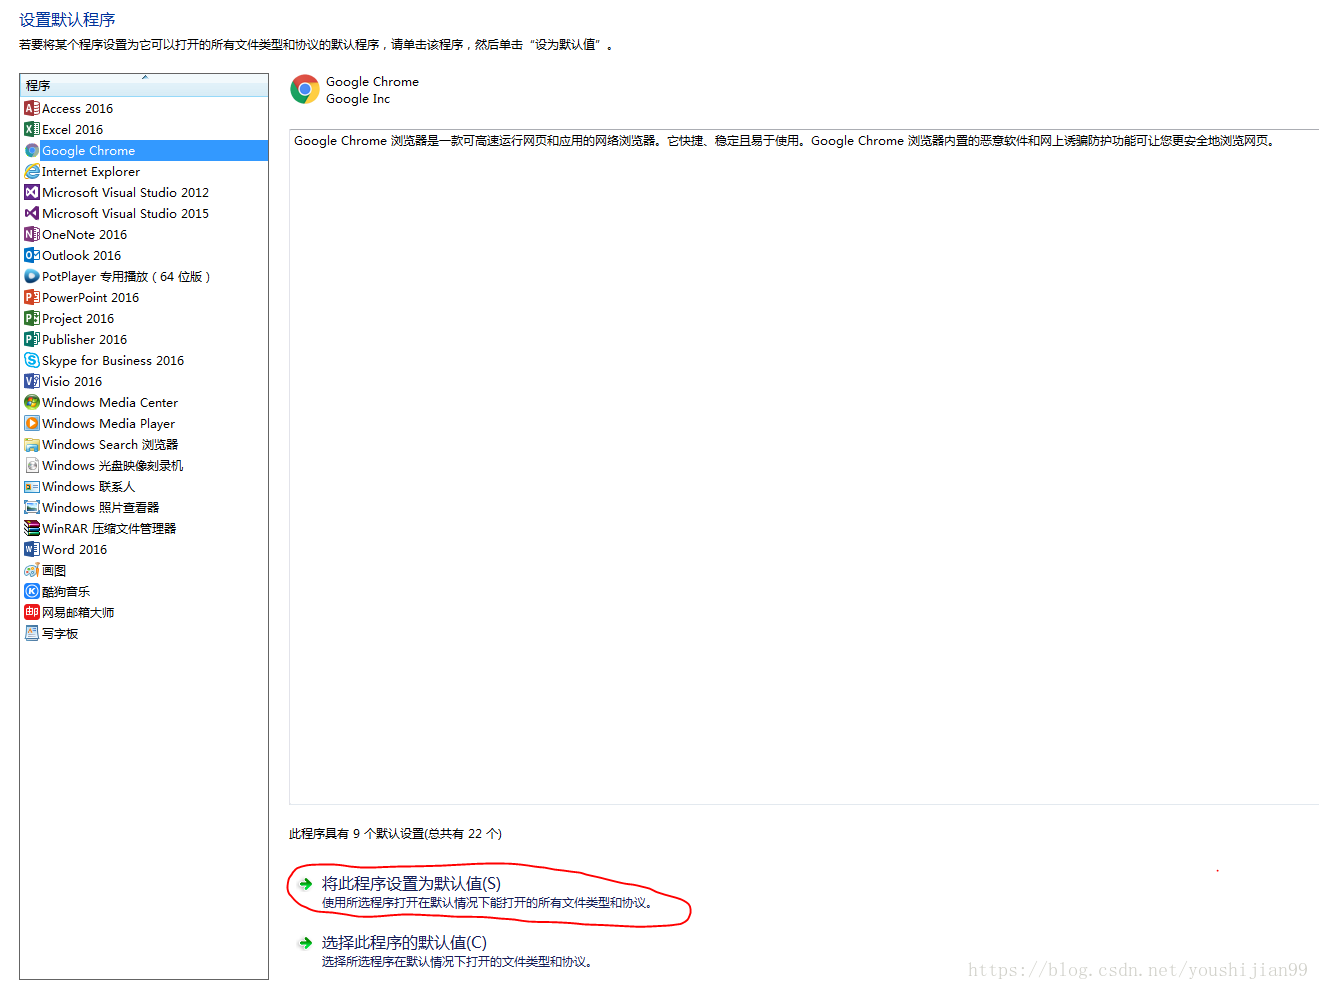The width and height of the screenshot is (1319, 990).
Task: Select Access 2016 in program list
Action: point(77,108)
